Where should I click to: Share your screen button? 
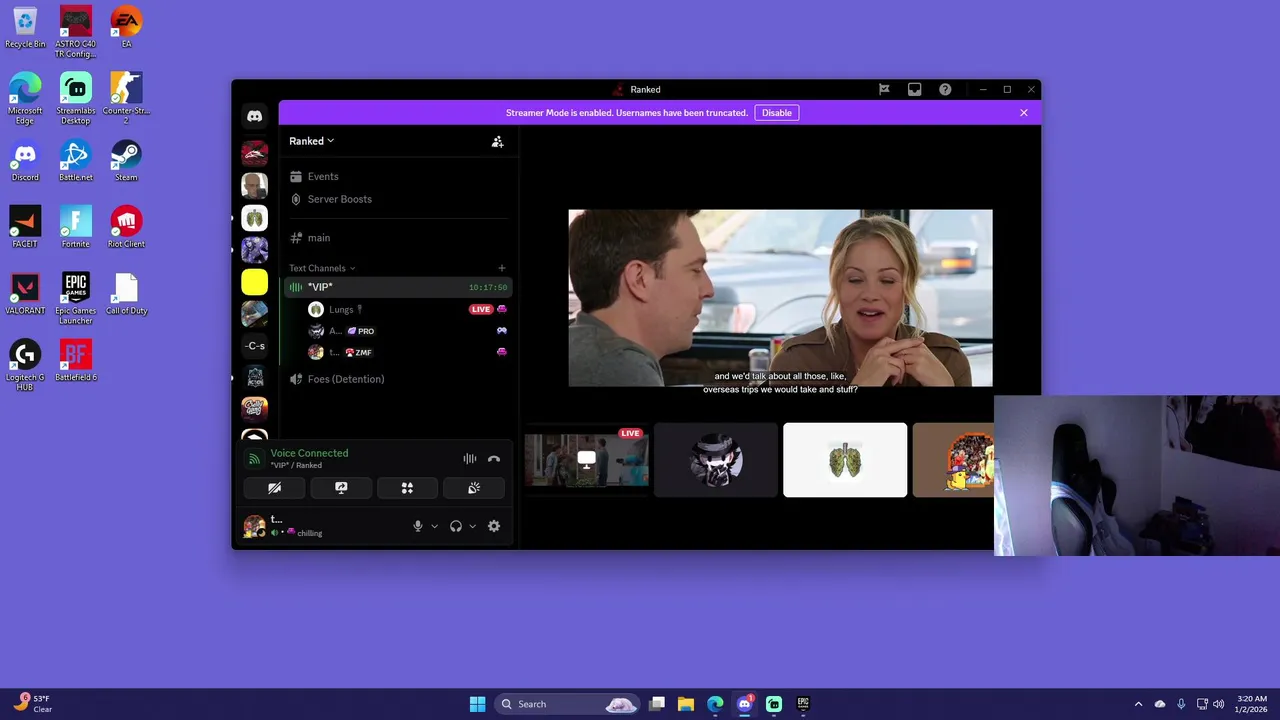pyautogui.click(x=341, y=488)
